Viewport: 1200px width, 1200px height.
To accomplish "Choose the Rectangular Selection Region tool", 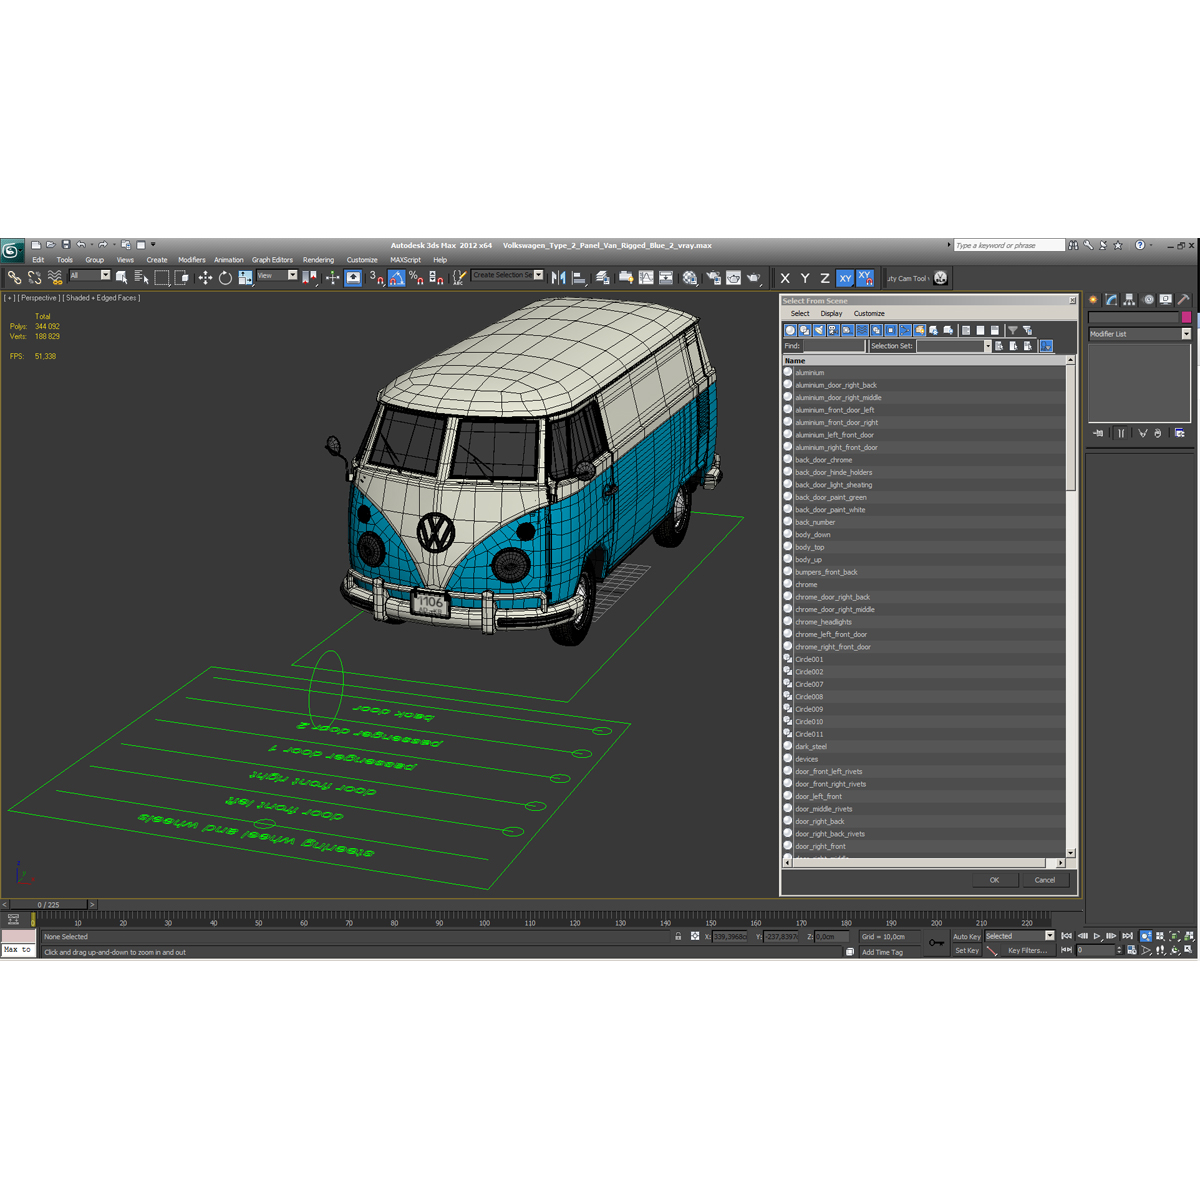I will click(162, 278).
